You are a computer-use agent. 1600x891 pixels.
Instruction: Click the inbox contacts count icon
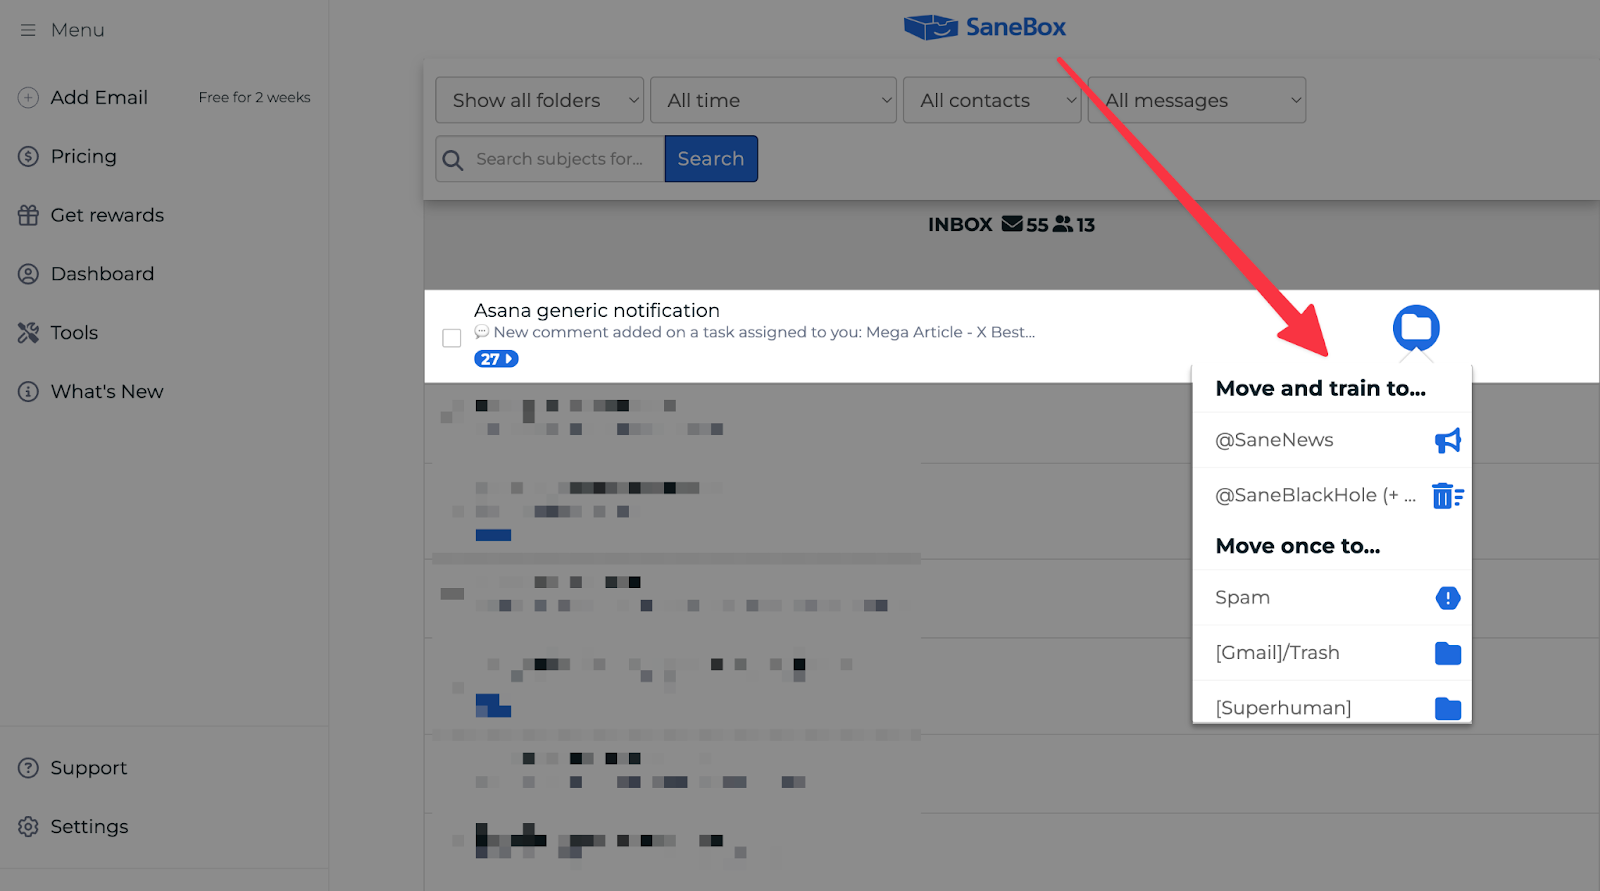click(1063, 224)
